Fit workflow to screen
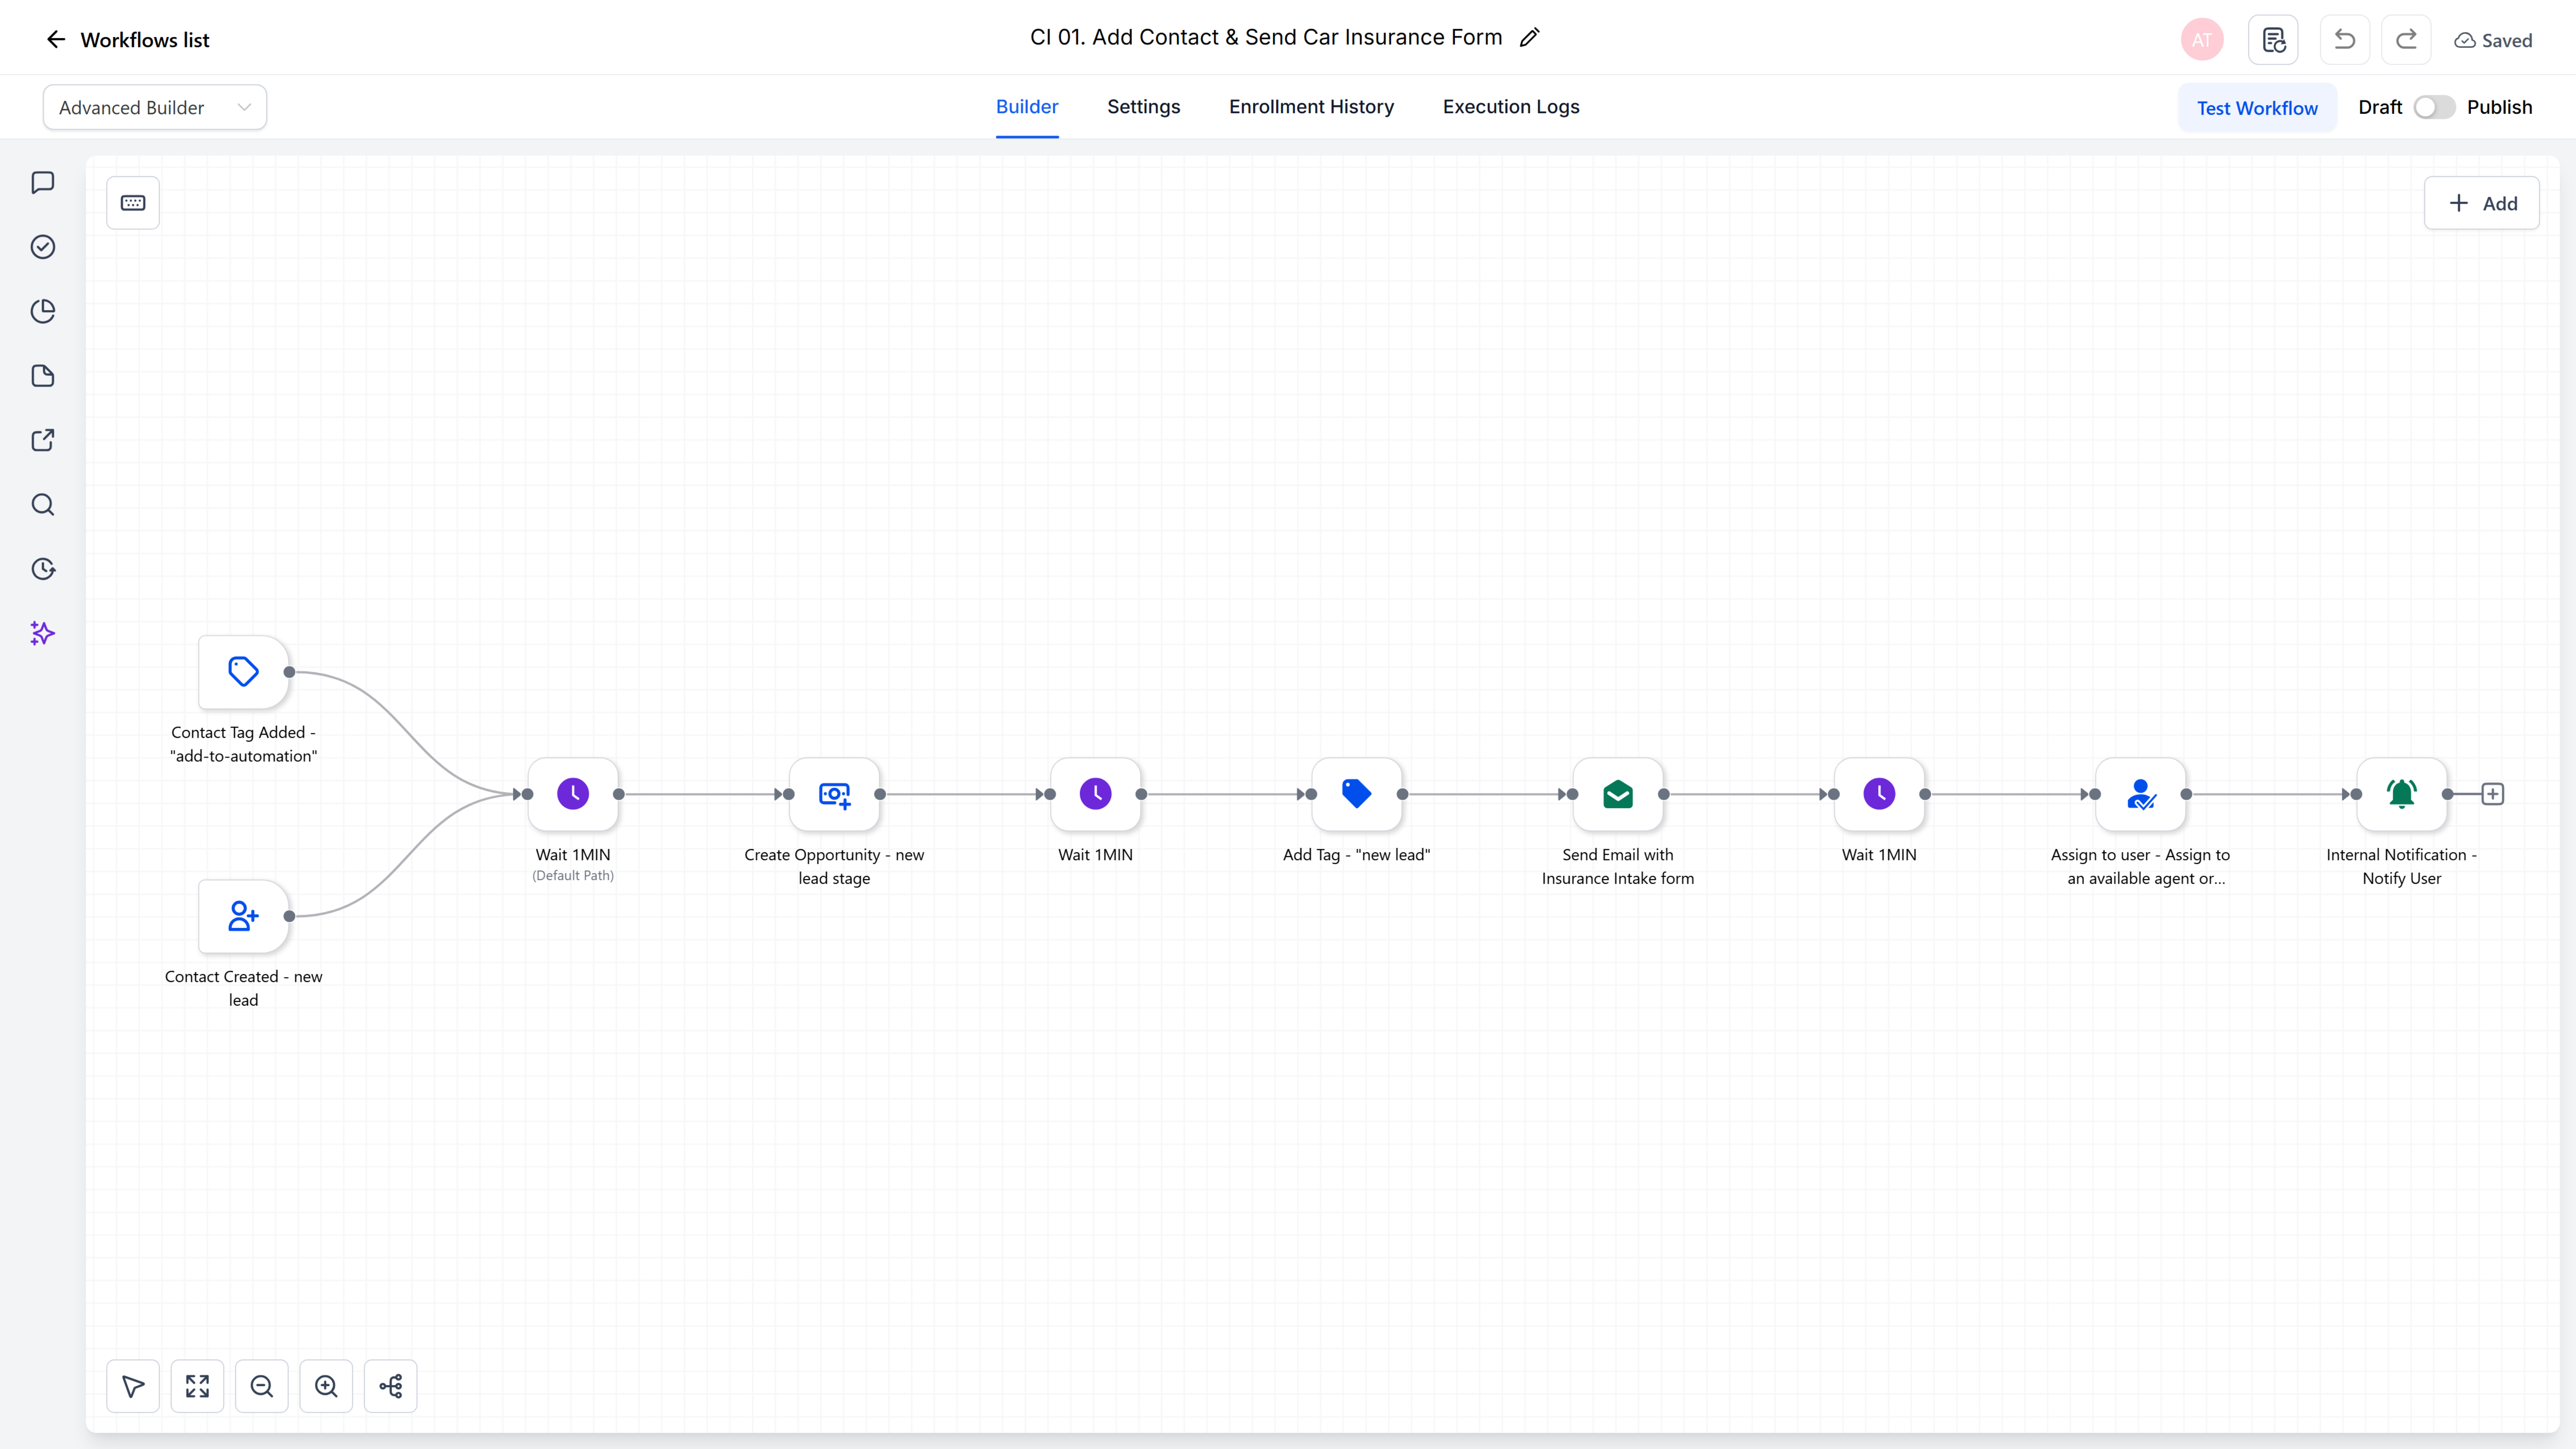 pos(197,1386)
